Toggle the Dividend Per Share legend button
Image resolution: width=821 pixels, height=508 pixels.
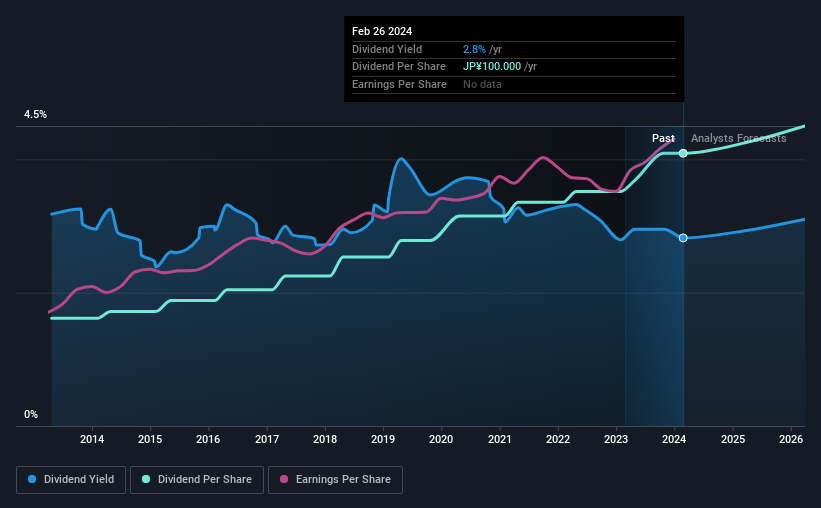197,480
